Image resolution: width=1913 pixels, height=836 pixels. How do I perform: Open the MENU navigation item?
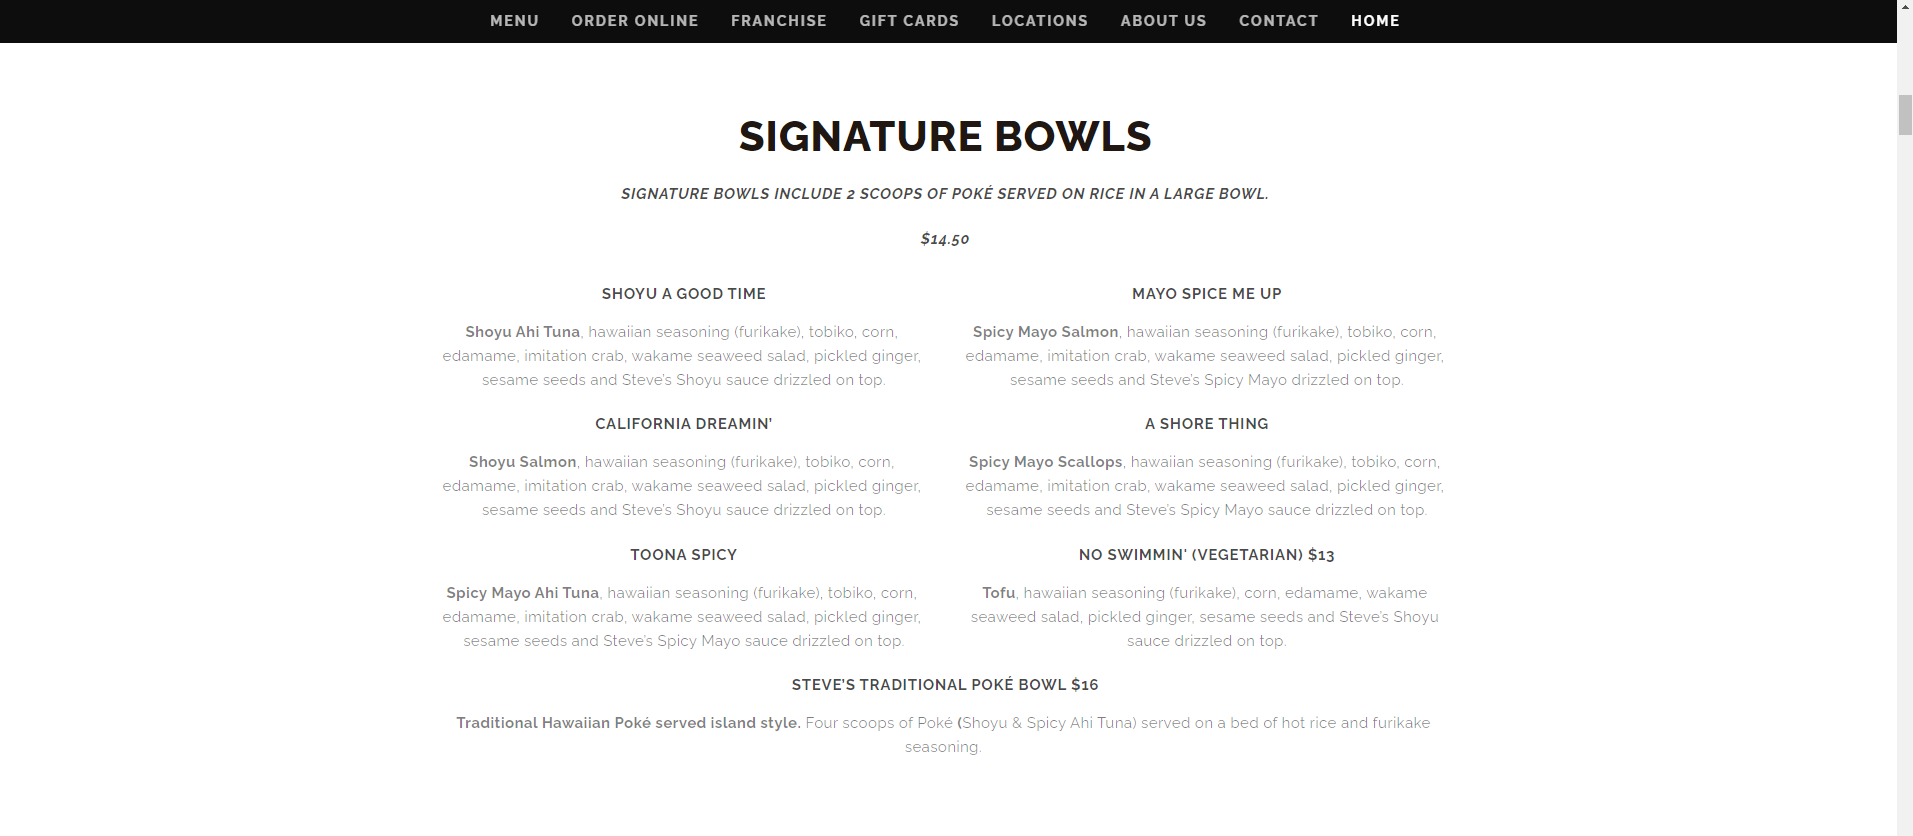(x=514, y=20)
